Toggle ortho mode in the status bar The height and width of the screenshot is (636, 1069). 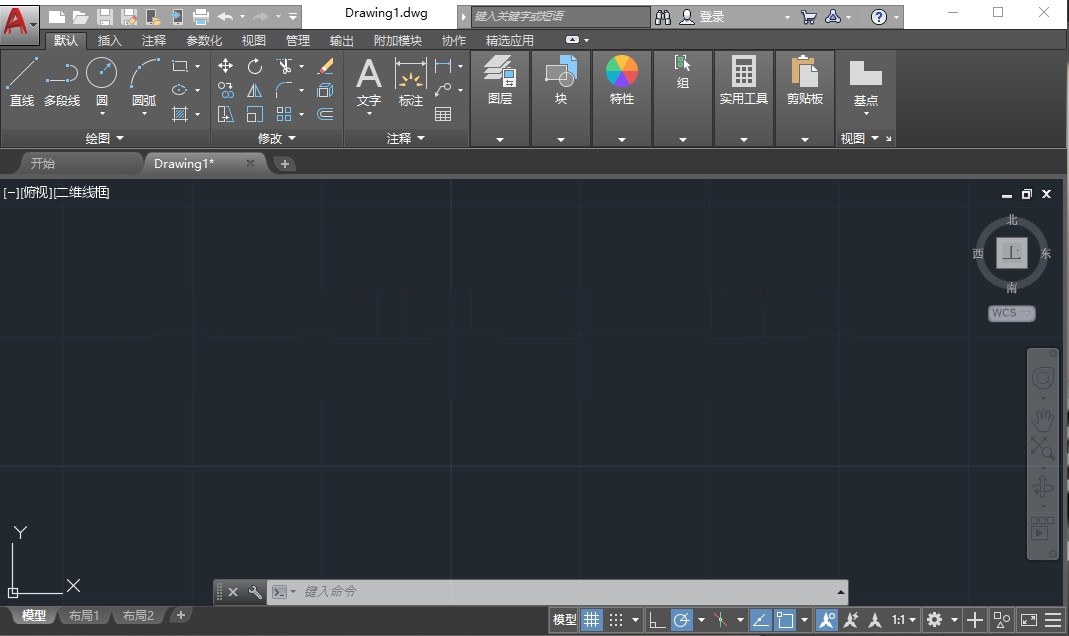[x=657, y=620]
